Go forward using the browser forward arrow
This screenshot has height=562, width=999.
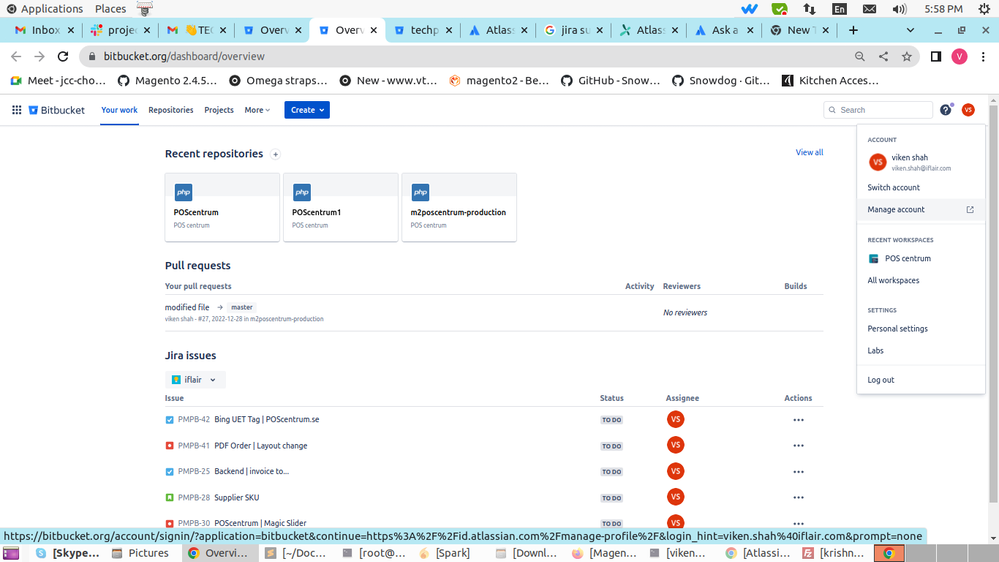pos(40,56)
